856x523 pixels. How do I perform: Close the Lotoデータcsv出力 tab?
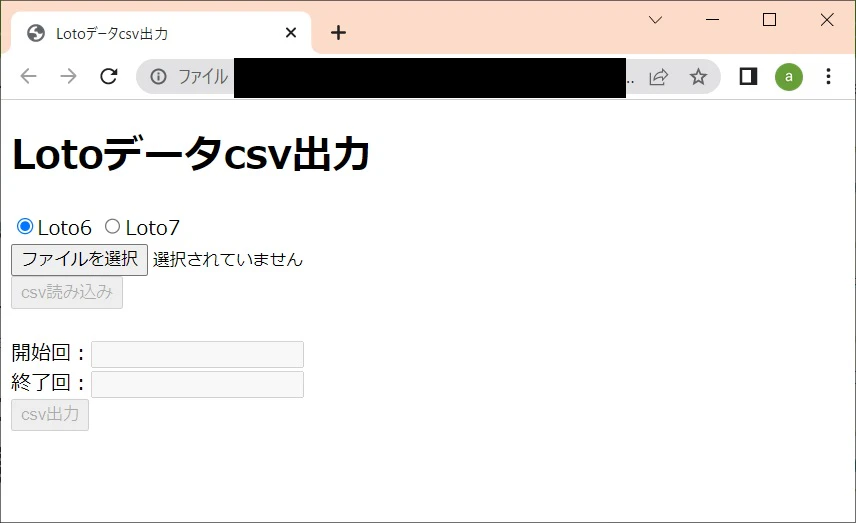(291, 33)
